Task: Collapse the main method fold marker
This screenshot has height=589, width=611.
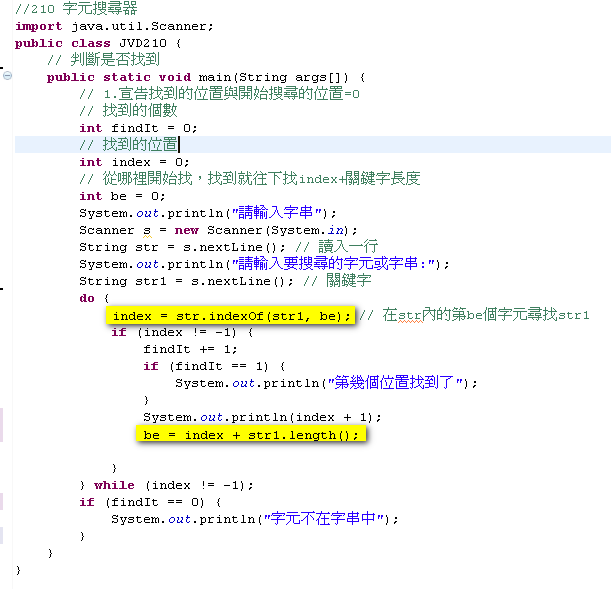Action: click(7, 76)
